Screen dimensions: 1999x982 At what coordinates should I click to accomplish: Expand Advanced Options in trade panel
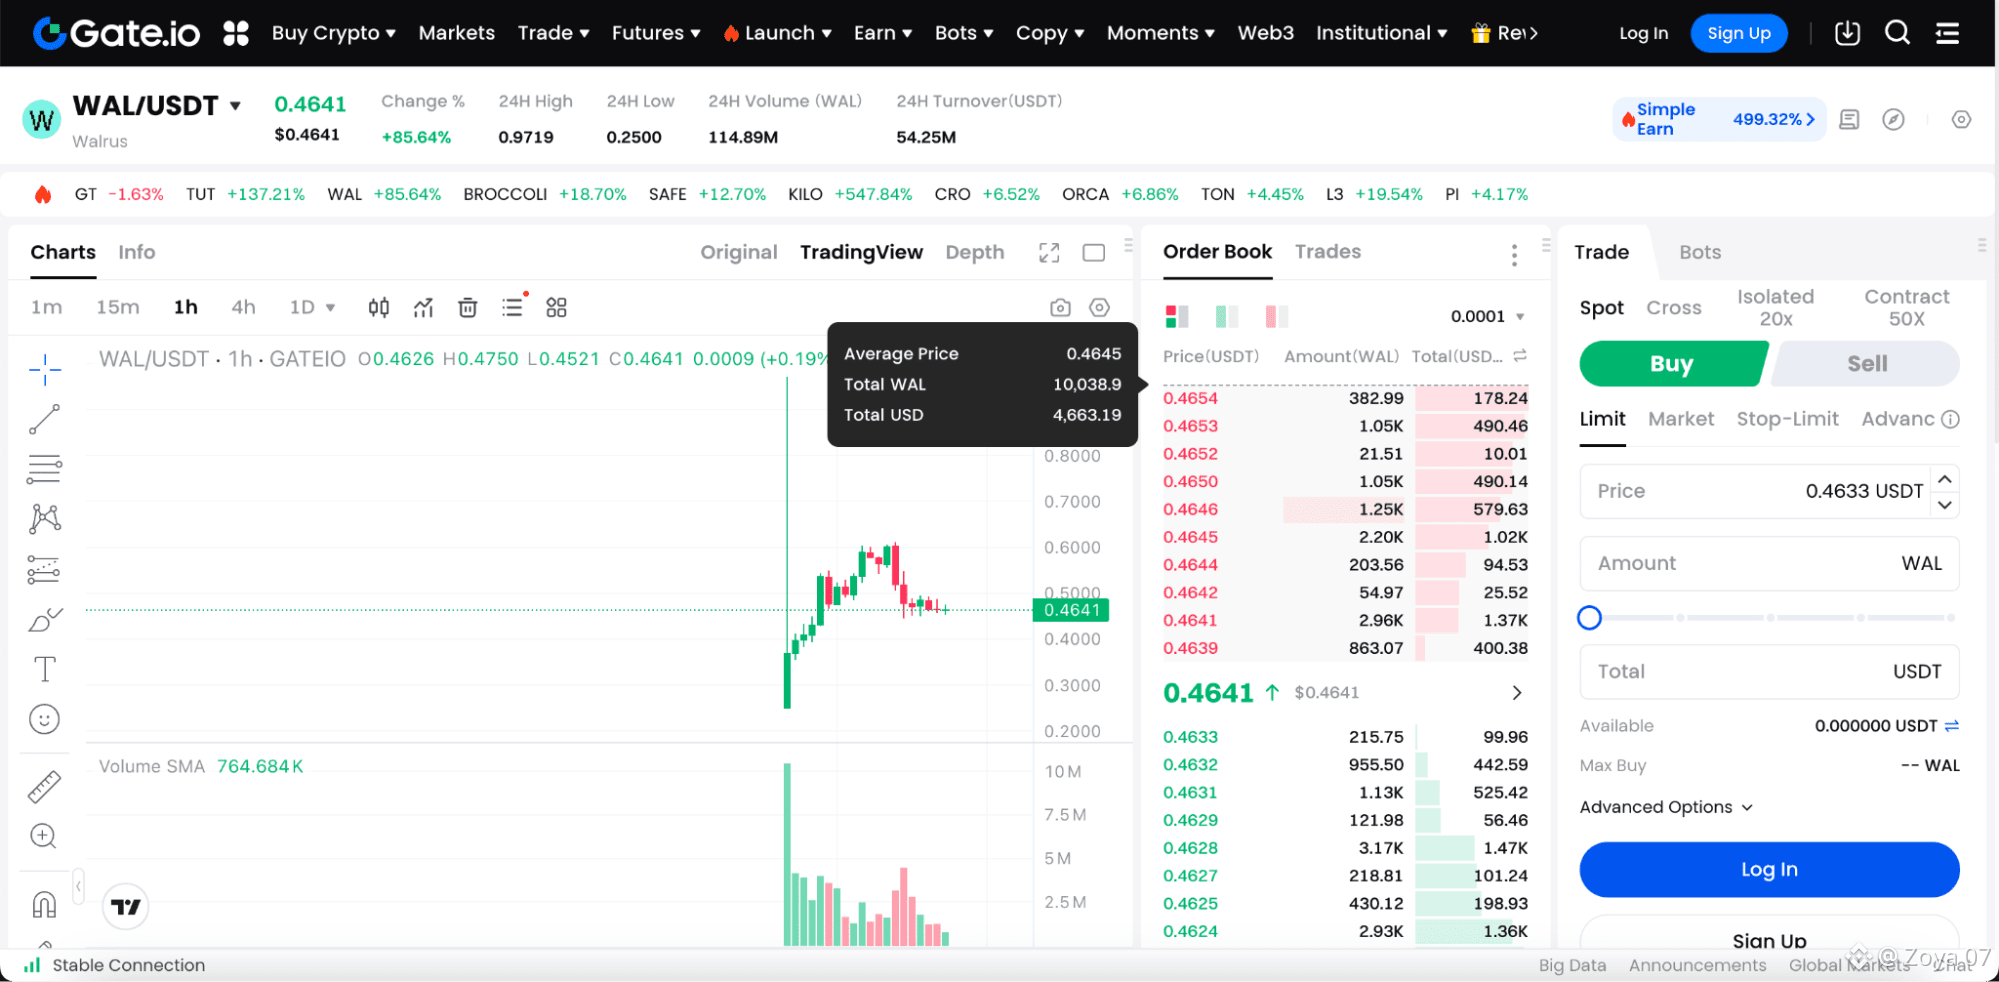pyautogui.click(x=1666, y=807)
